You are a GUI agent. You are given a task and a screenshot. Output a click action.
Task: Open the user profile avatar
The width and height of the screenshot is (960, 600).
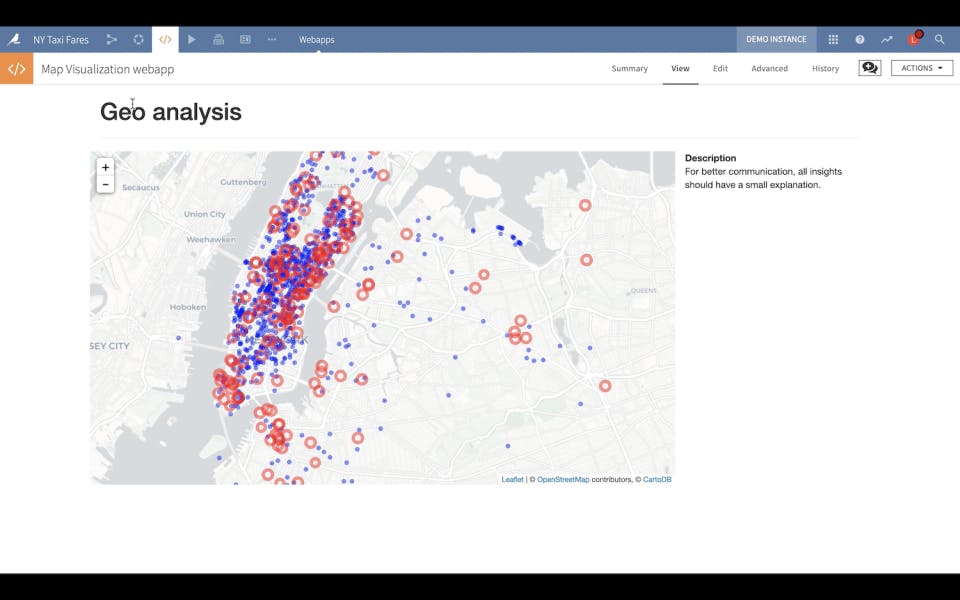(x=914, y=40)
